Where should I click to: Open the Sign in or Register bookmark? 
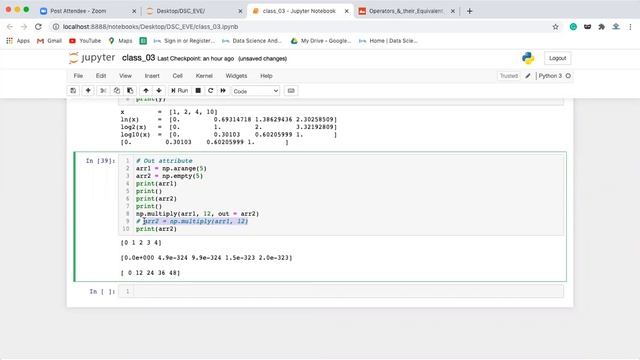pyautogui.click(x=184, y=41)
